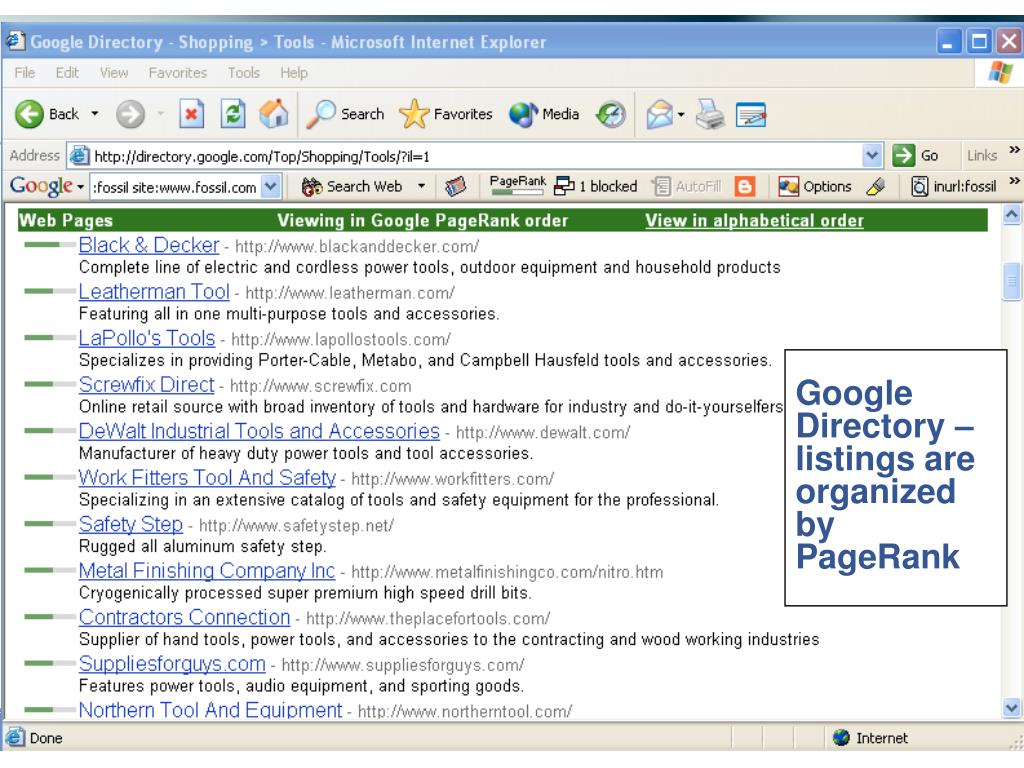Screen dimensions: 1024x768
Task: Go to the Home page icon
Action: (x=274, y=114)
